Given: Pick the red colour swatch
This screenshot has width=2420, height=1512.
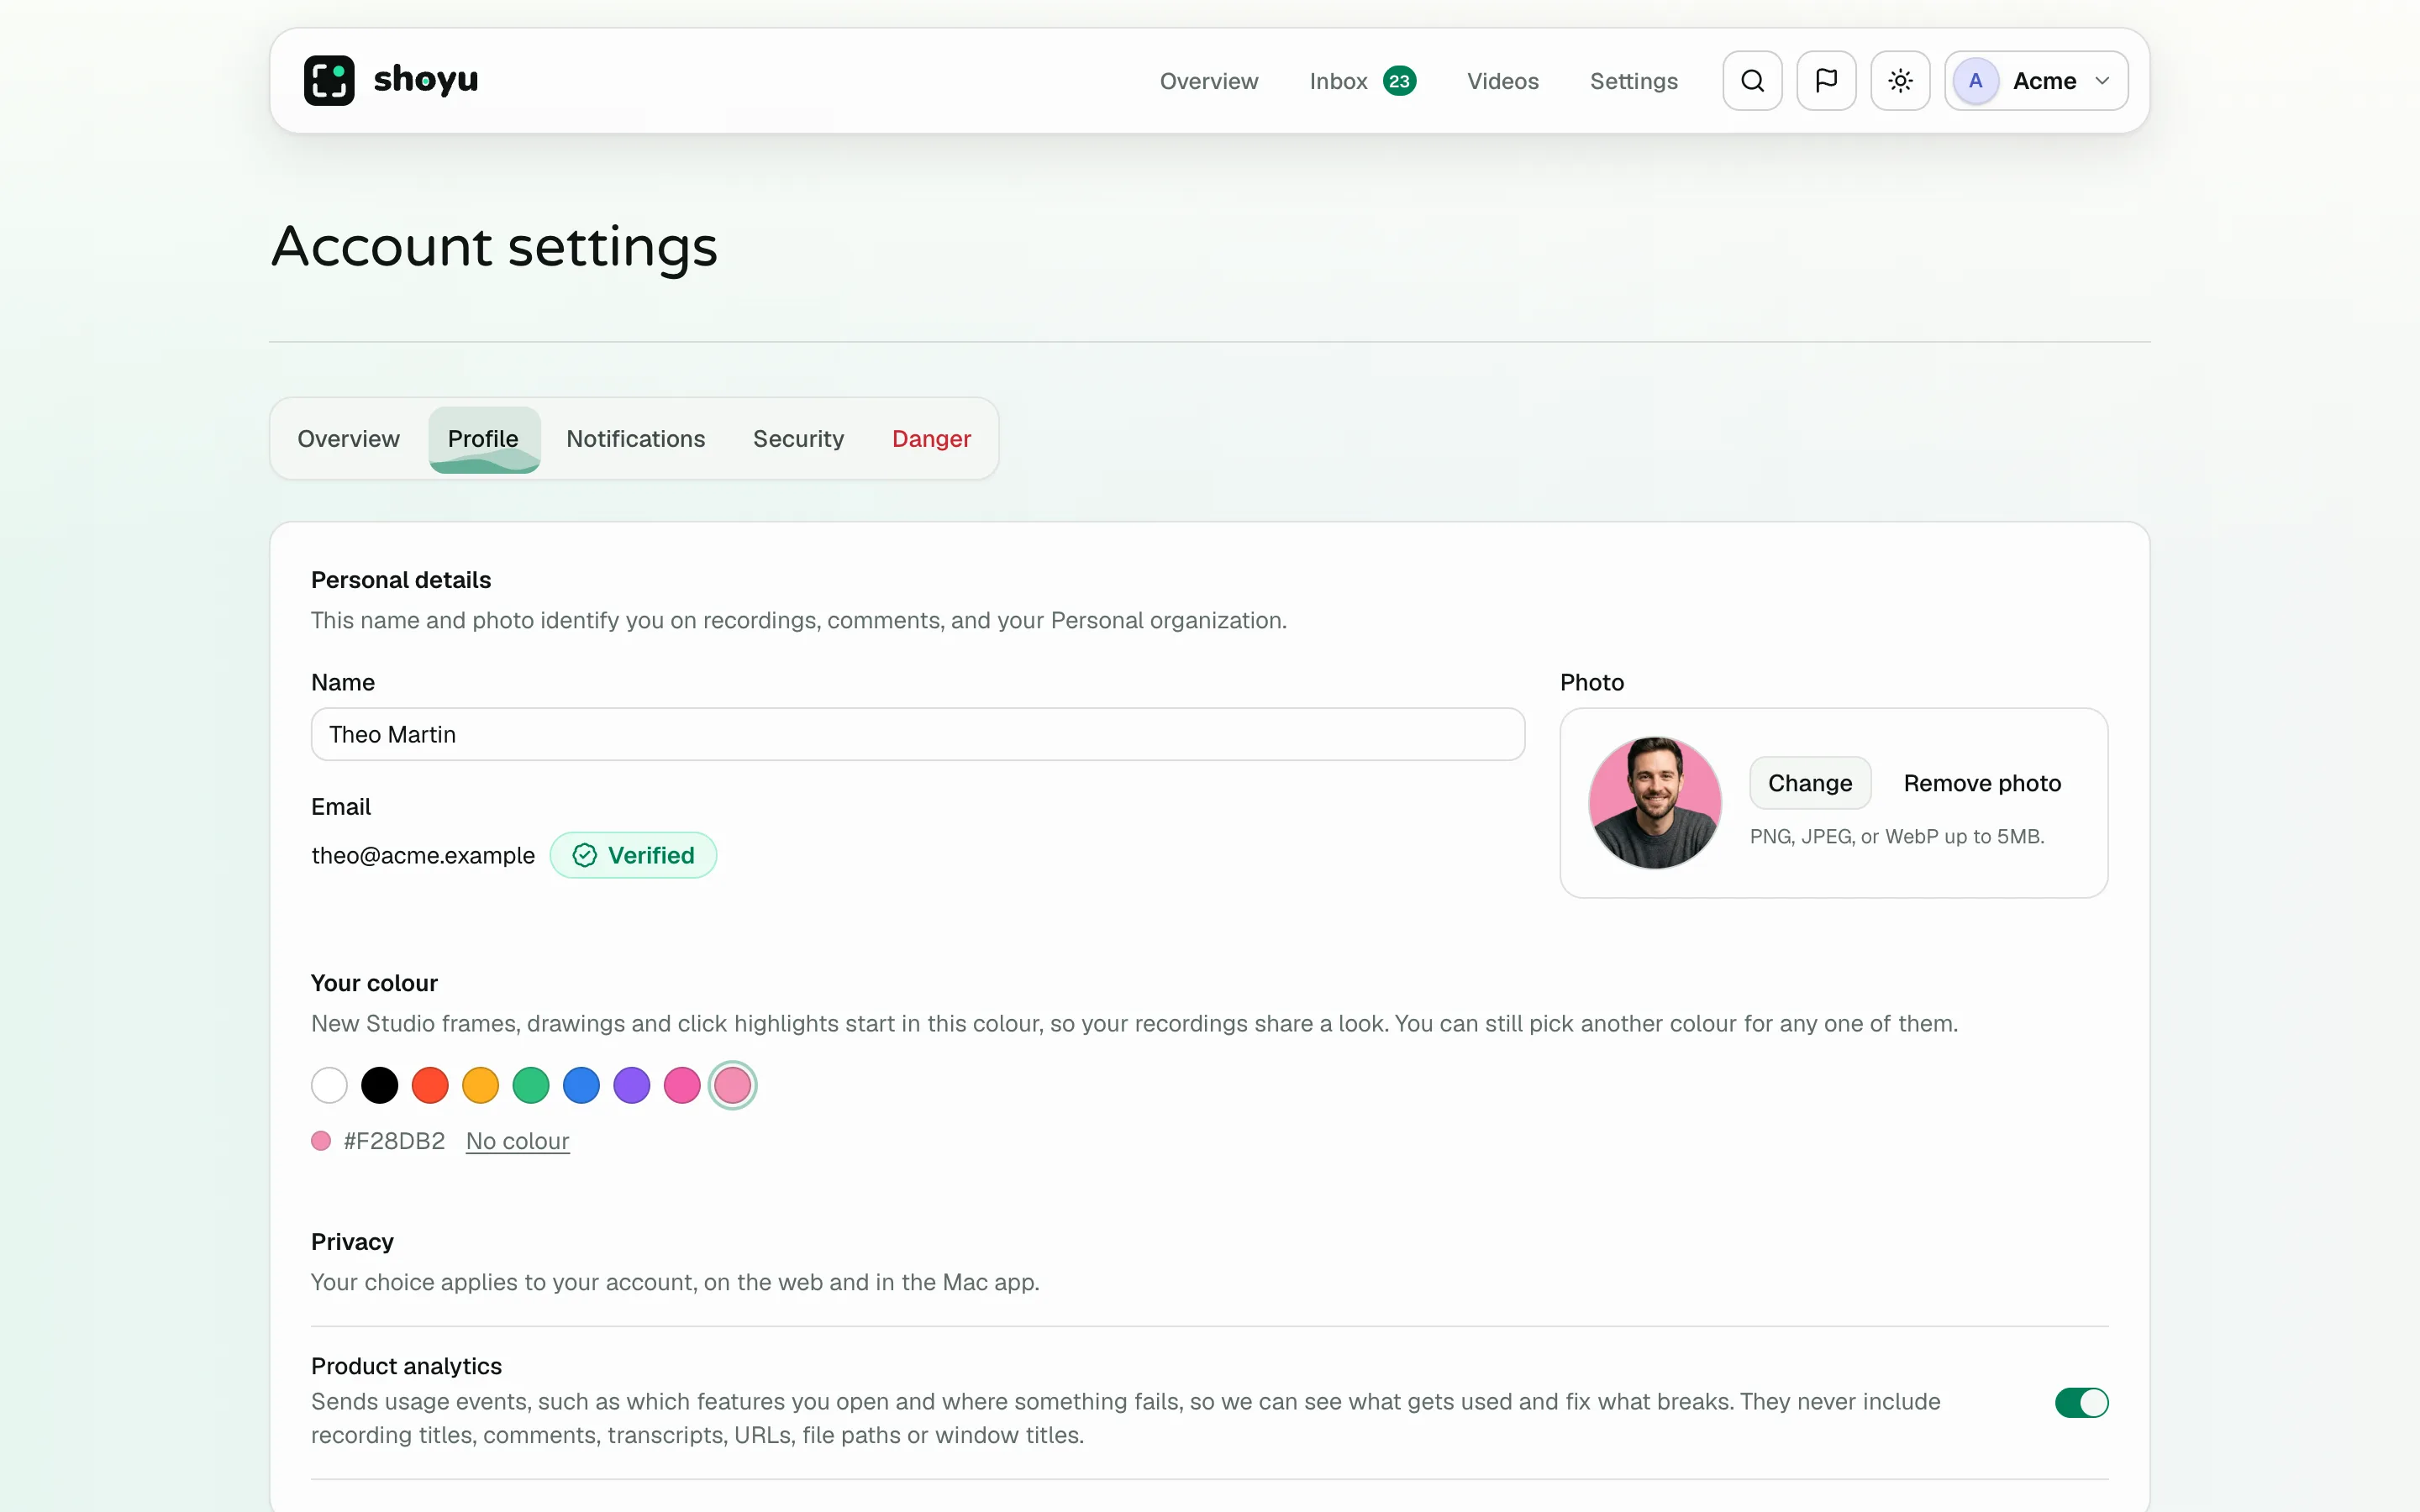Looking at the screenshot, I should (x=430, y=1085).
